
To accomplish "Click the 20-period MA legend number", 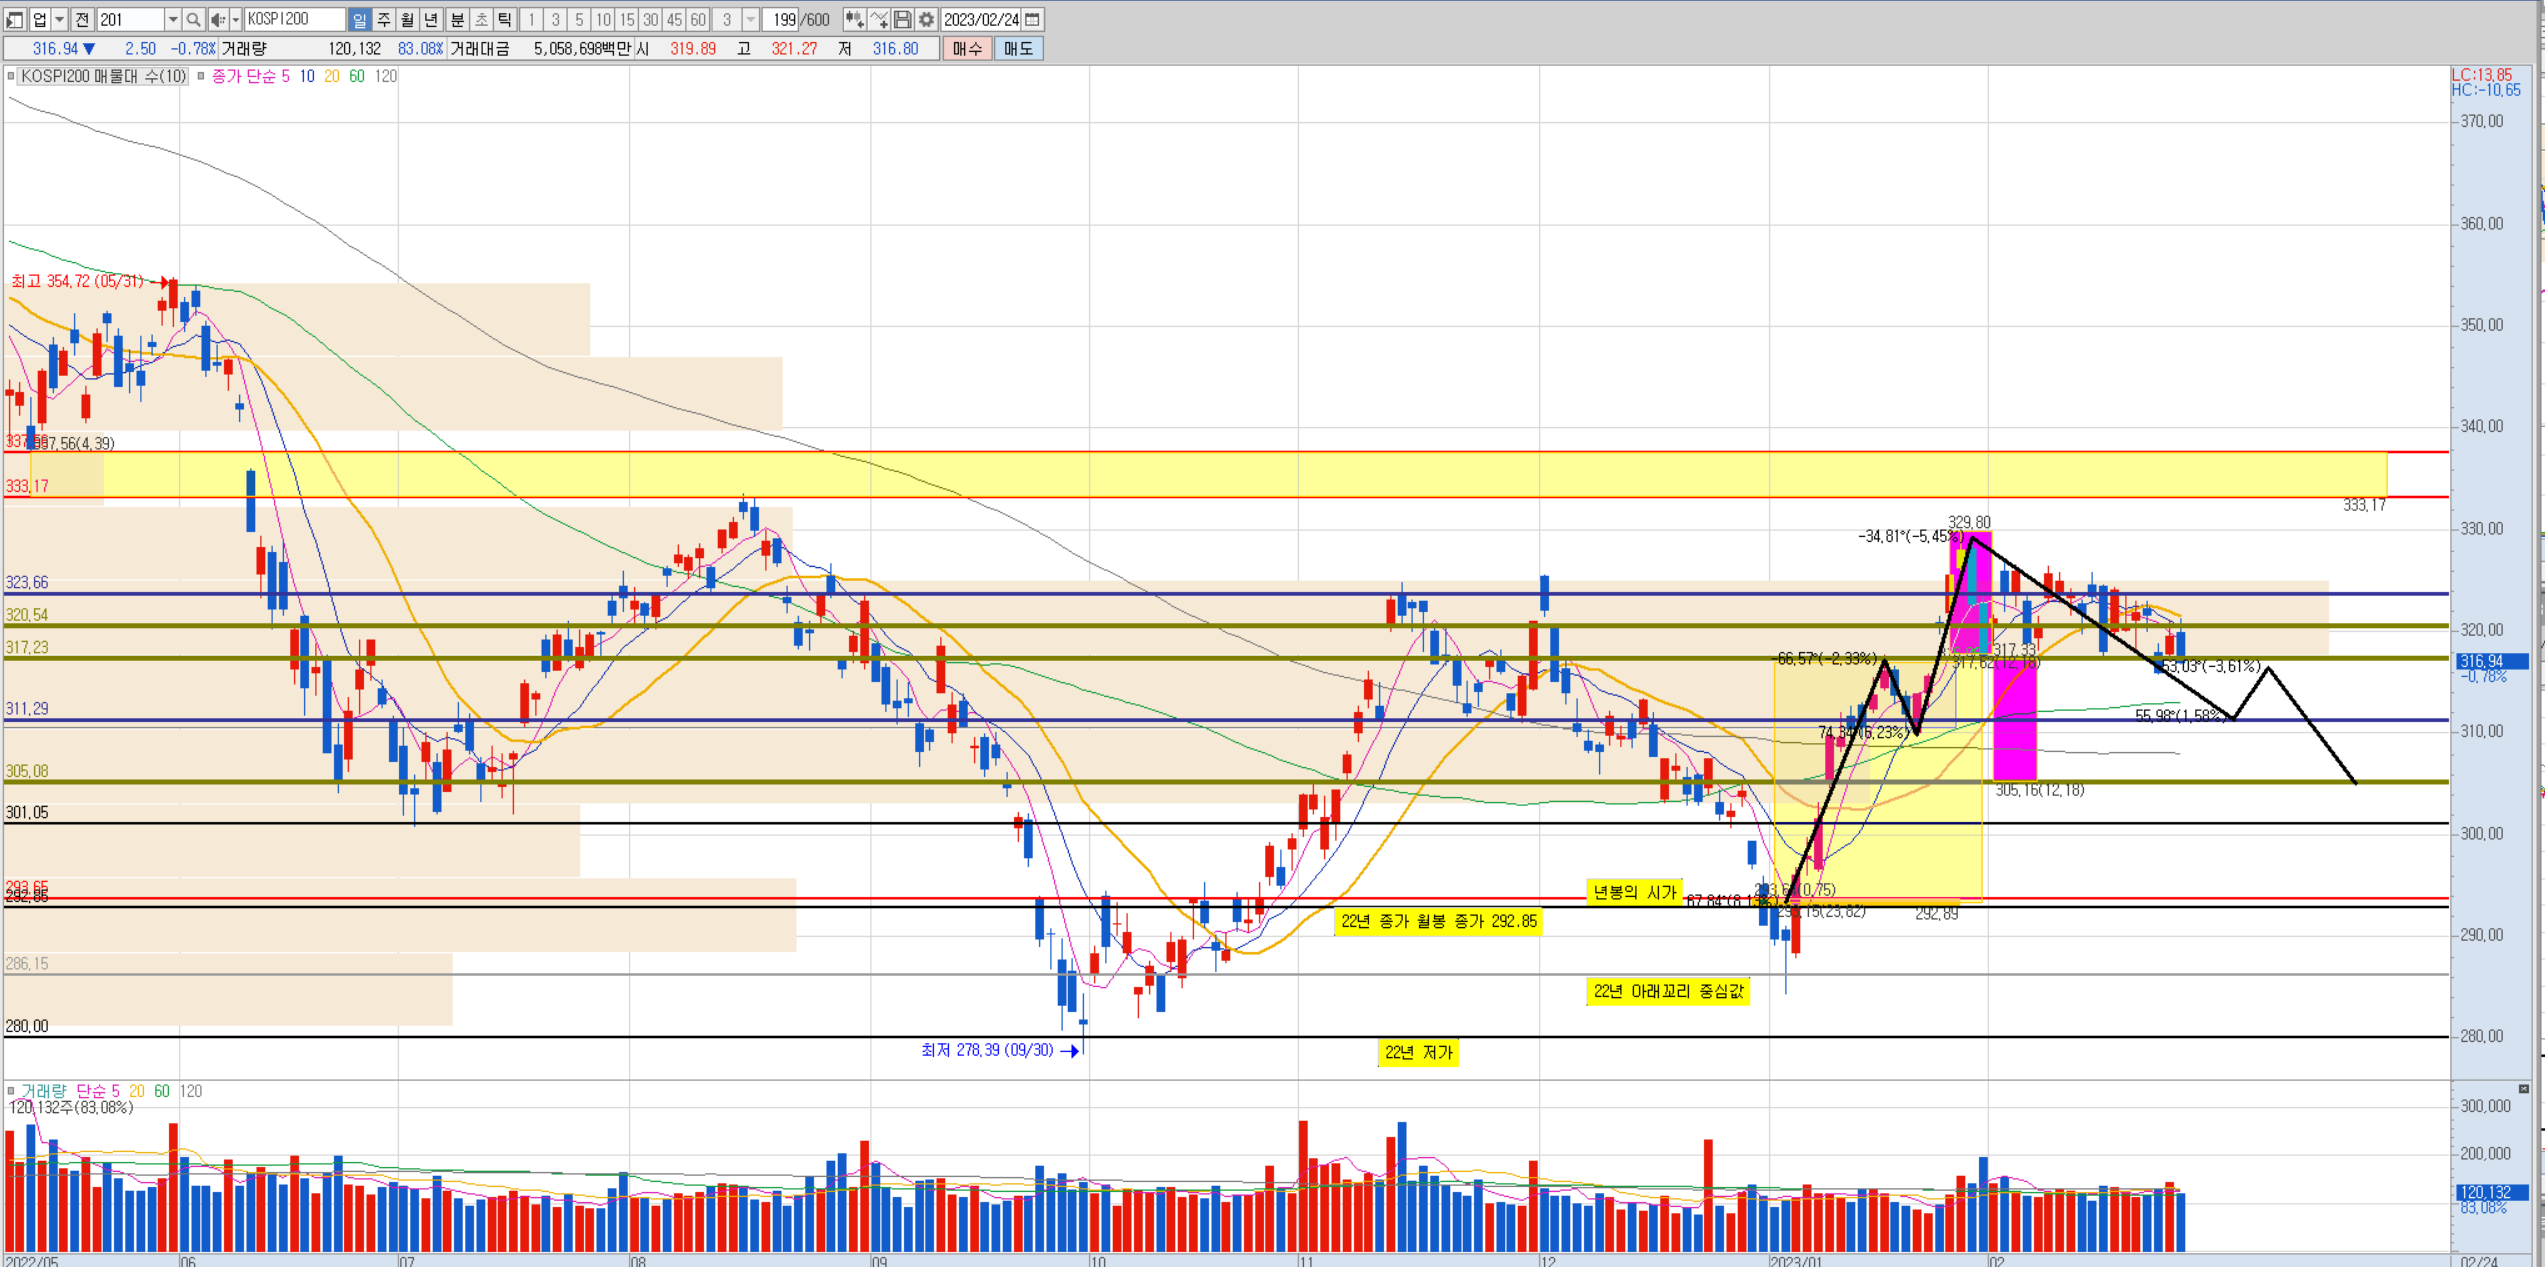I will [x=332, y=76].
